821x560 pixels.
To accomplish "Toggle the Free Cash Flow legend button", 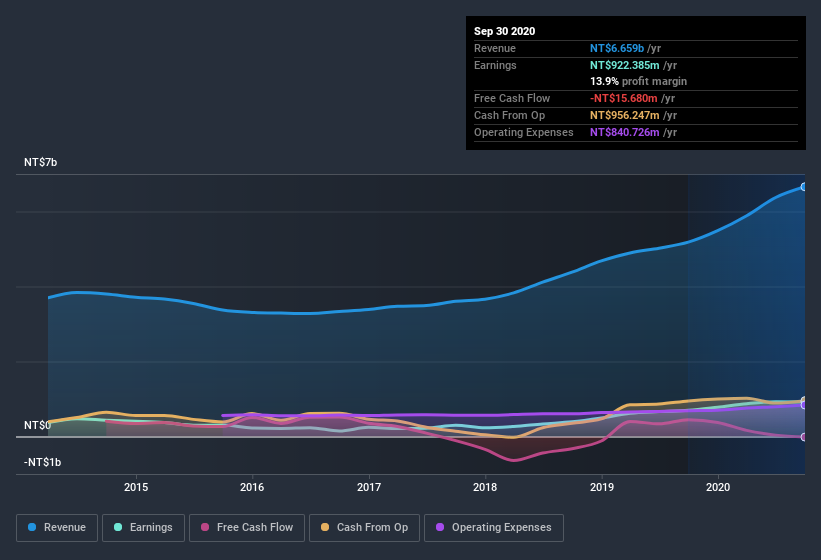I will pos(247,528).
